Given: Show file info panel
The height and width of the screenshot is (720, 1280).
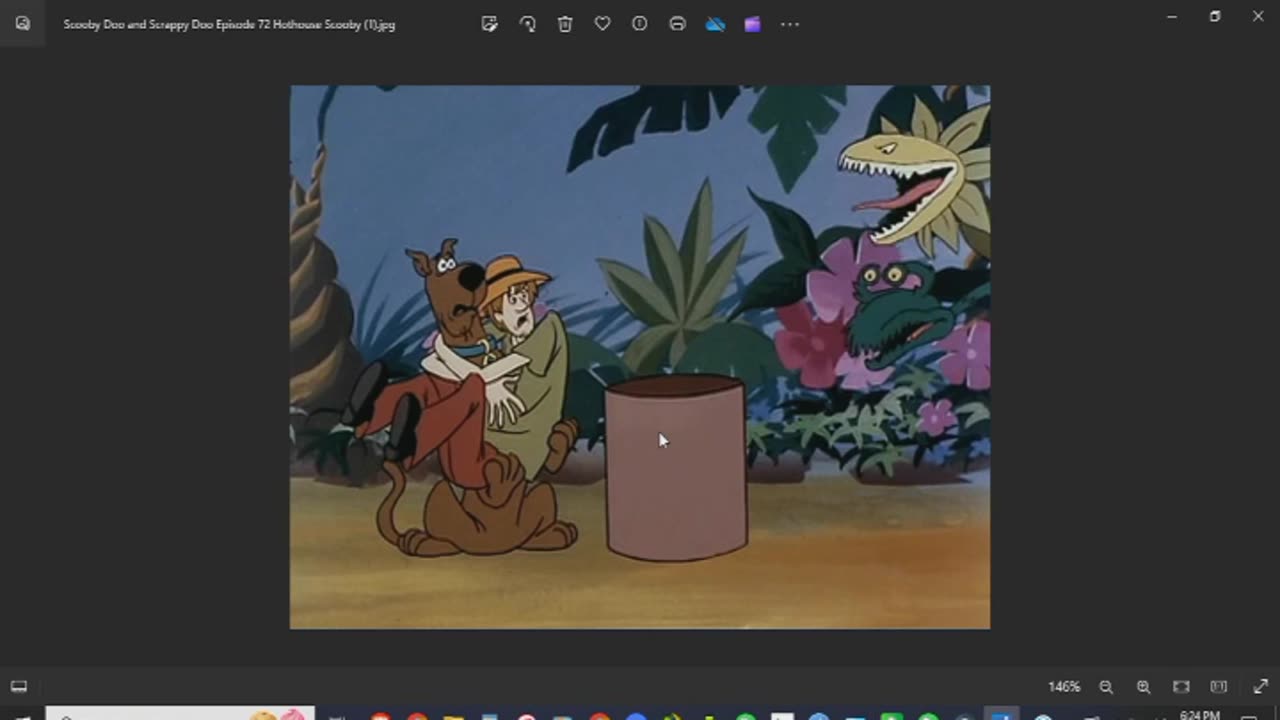Looking at the screenshot, I should [640, 24].
